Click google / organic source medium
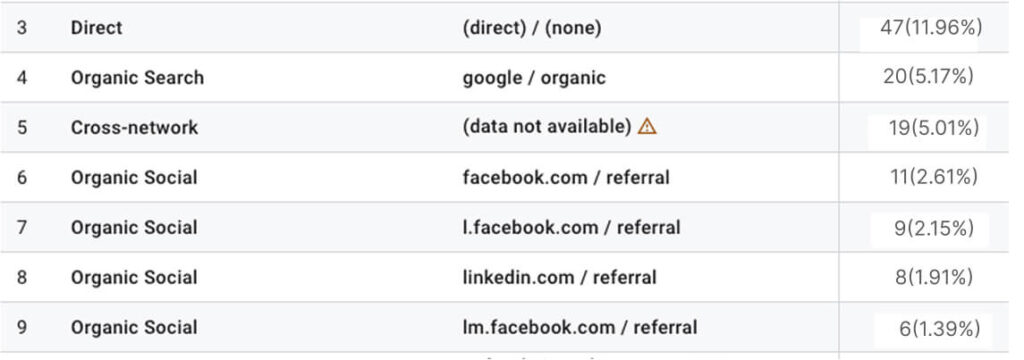Image resolution: width=1024 pixels, height=360 pixels. pos(534,78)
